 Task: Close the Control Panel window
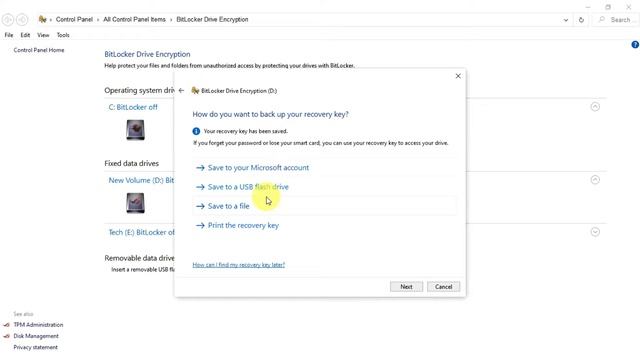(629, 7)
